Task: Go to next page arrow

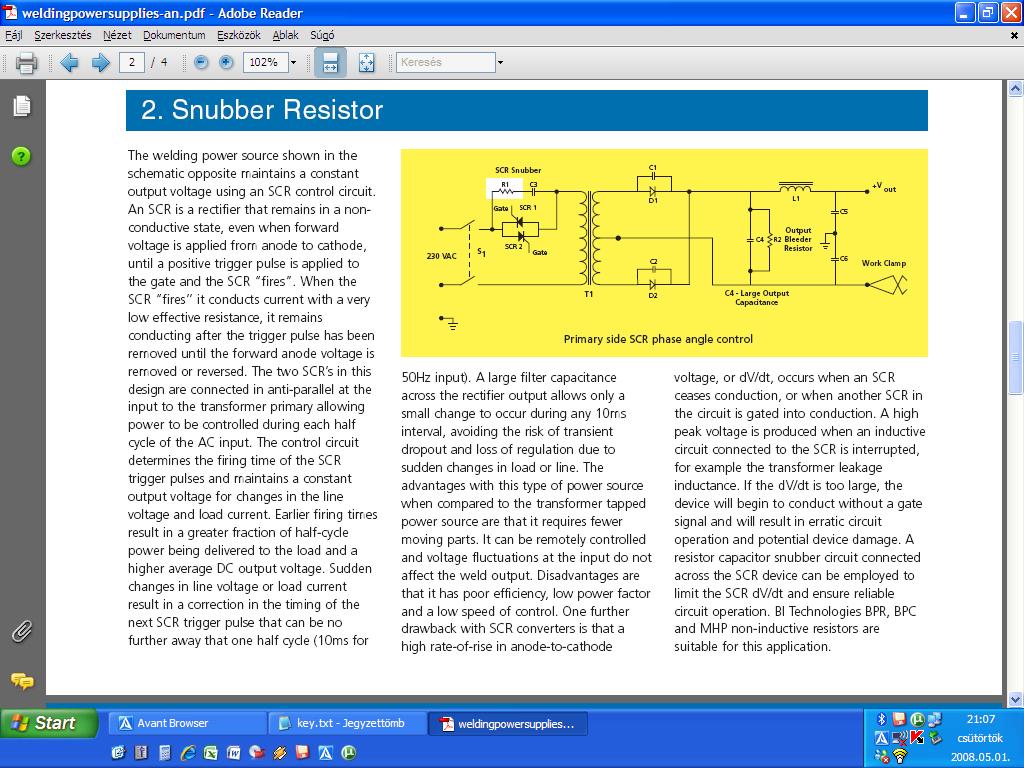Action: coord(100,63)
